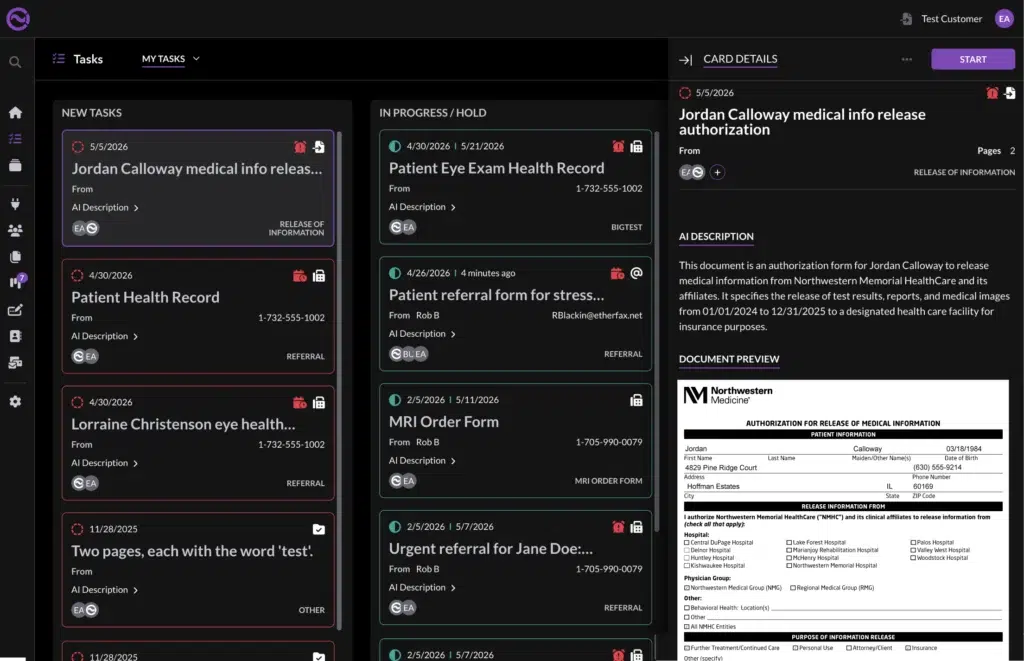Click the RELEASE OF INFORMATION tag in Card Details
Image resolution: width=1024 pixels, height=661 pixels.
pos(964,172)
